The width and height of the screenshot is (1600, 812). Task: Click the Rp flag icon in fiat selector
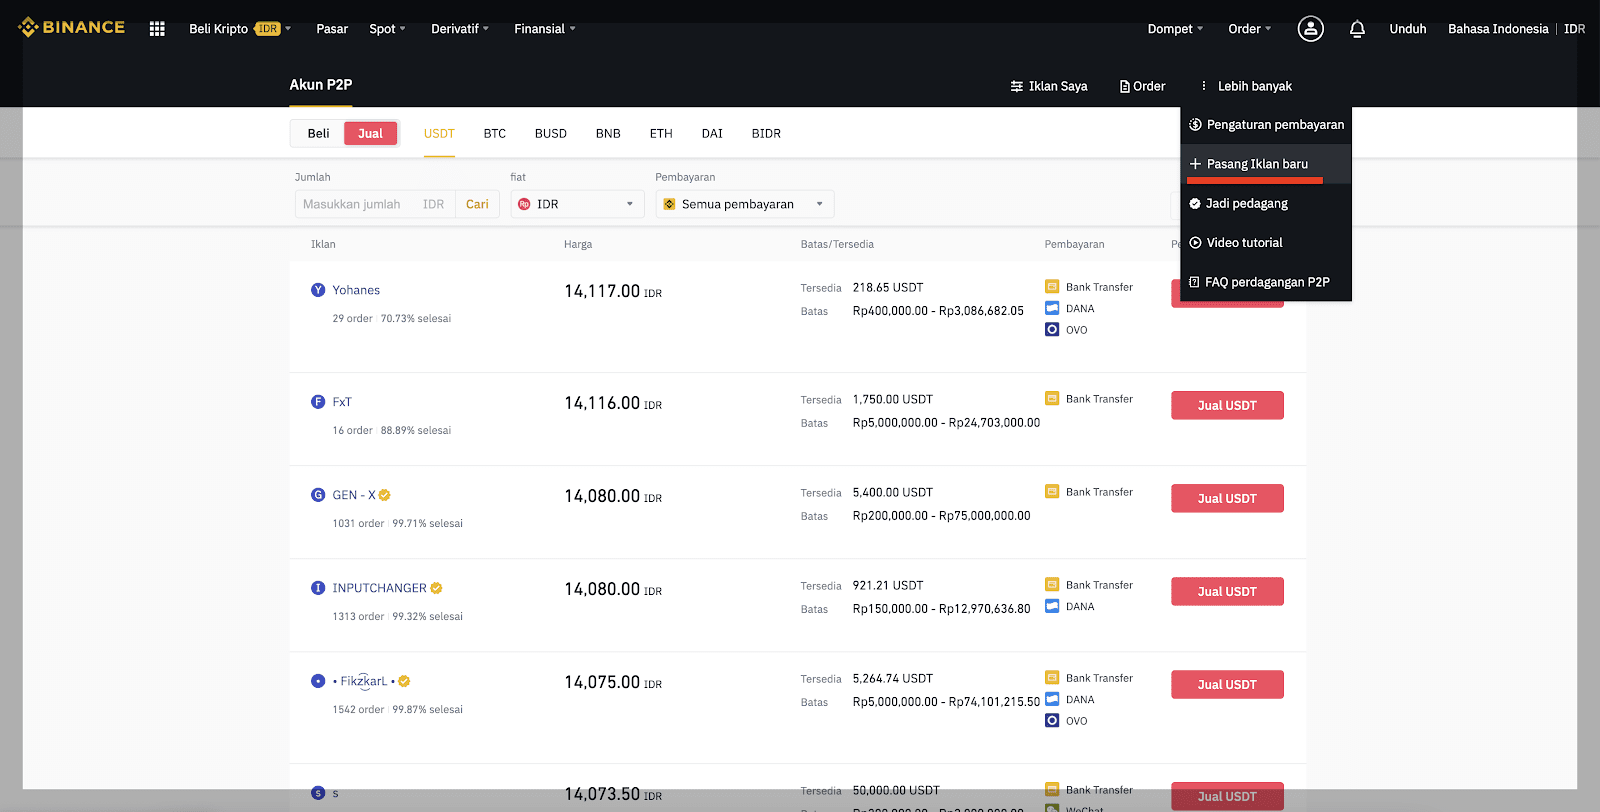pos(524,204)
